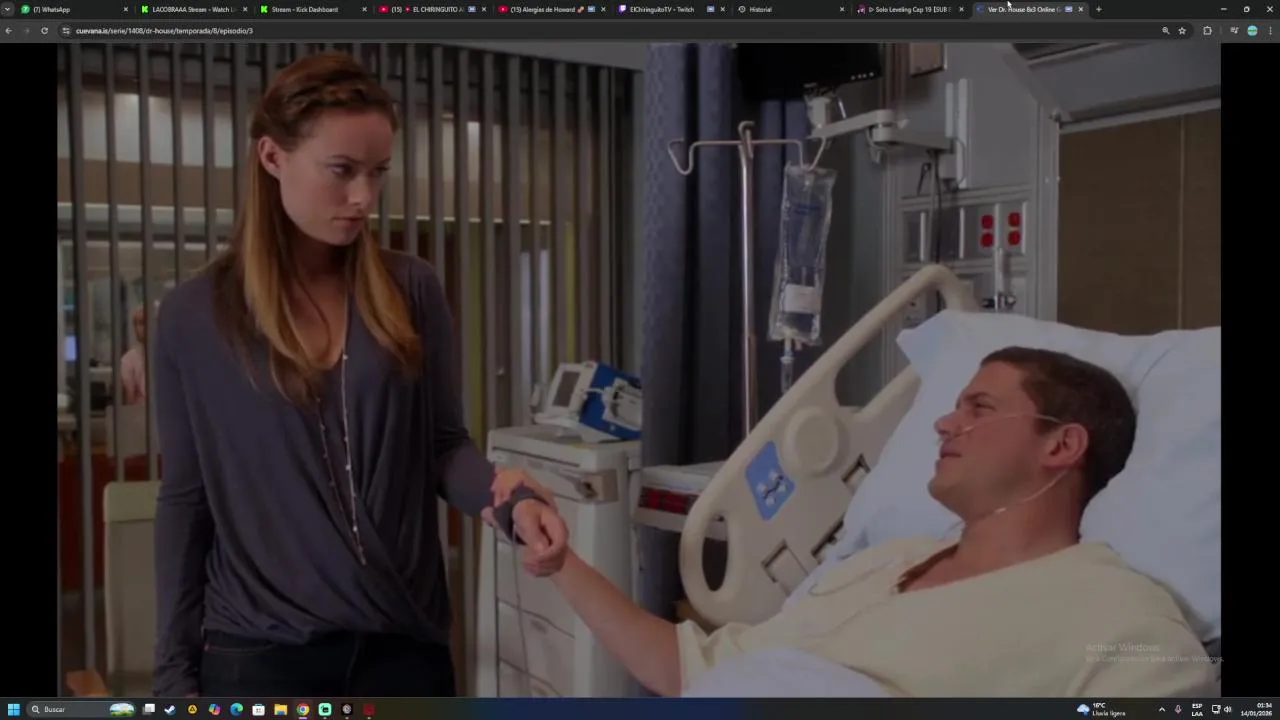Screen dimensions: 1280x720
Task: Open a new browser tab
Action: pyautogui.click(x=1098, y=9)
